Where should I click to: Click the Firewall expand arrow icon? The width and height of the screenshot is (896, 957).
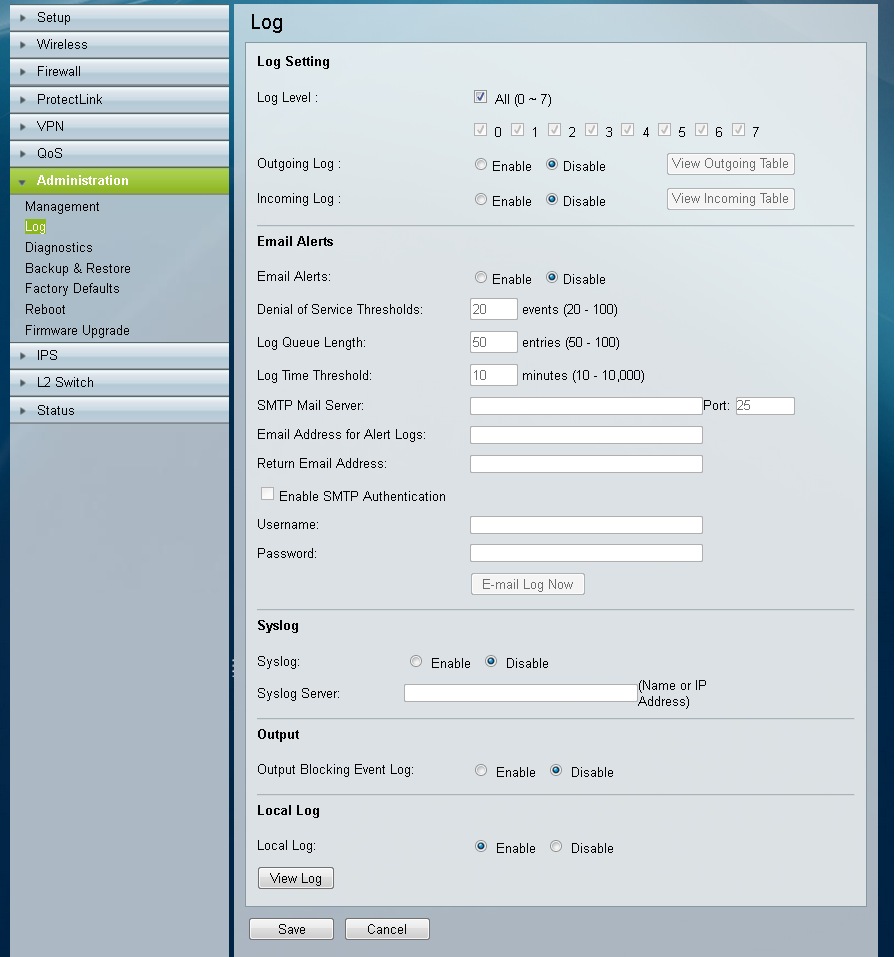coord(22,71)
